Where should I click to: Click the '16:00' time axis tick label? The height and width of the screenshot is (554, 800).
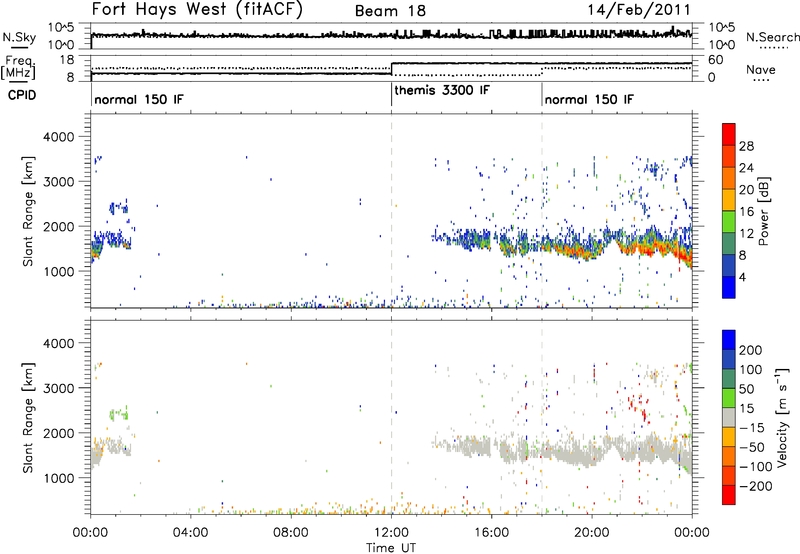(491, 533)
